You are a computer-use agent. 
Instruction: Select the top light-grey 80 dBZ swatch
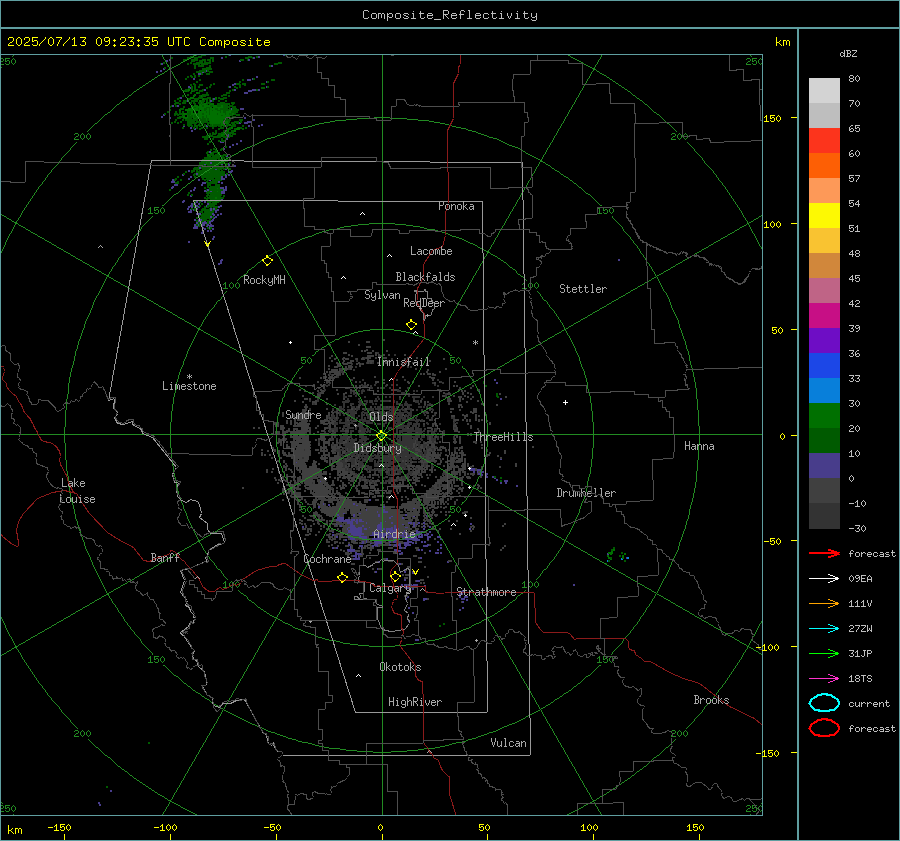(824, 91)
